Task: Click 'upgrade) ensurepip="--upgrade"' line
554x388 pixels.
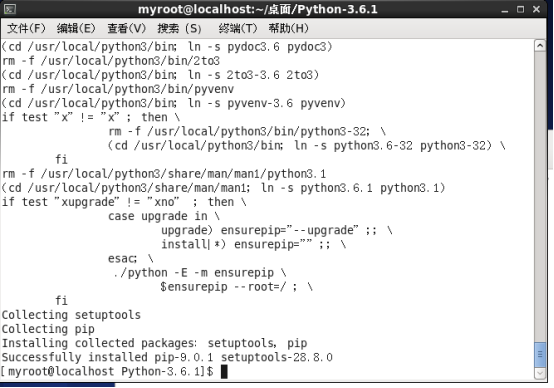Action: [x=277, y=230]
